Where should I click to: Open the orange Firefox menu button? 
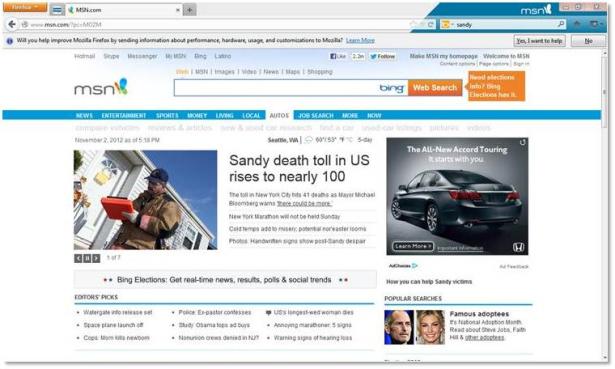[25, 7]
